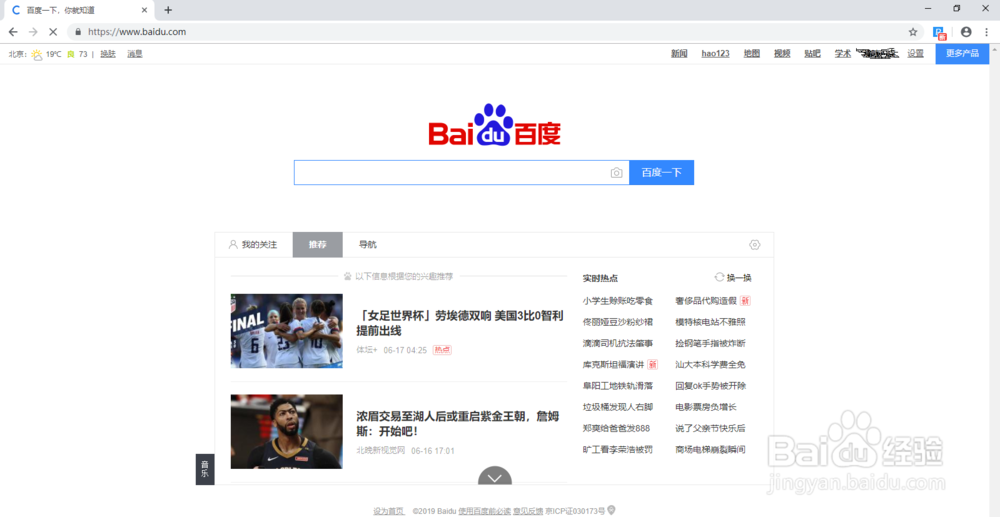Click 意见反馈 footer link
This screenshot has width=1000, height=517.
(x=528, y=511)
